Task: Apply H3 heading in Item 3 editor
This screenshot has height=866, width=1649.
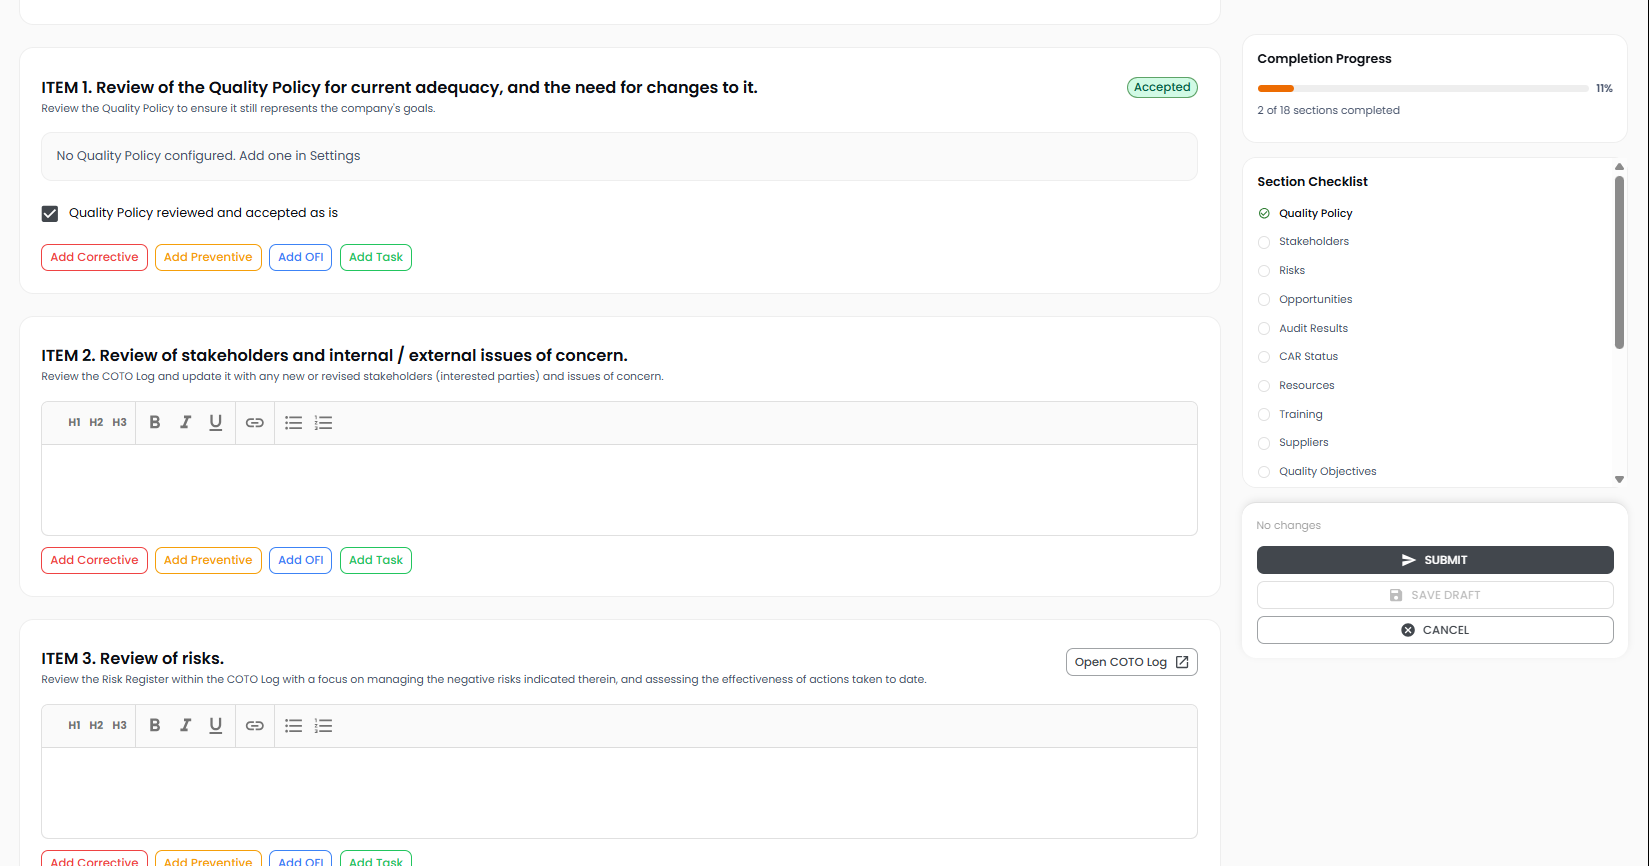Action: point(119,726)
